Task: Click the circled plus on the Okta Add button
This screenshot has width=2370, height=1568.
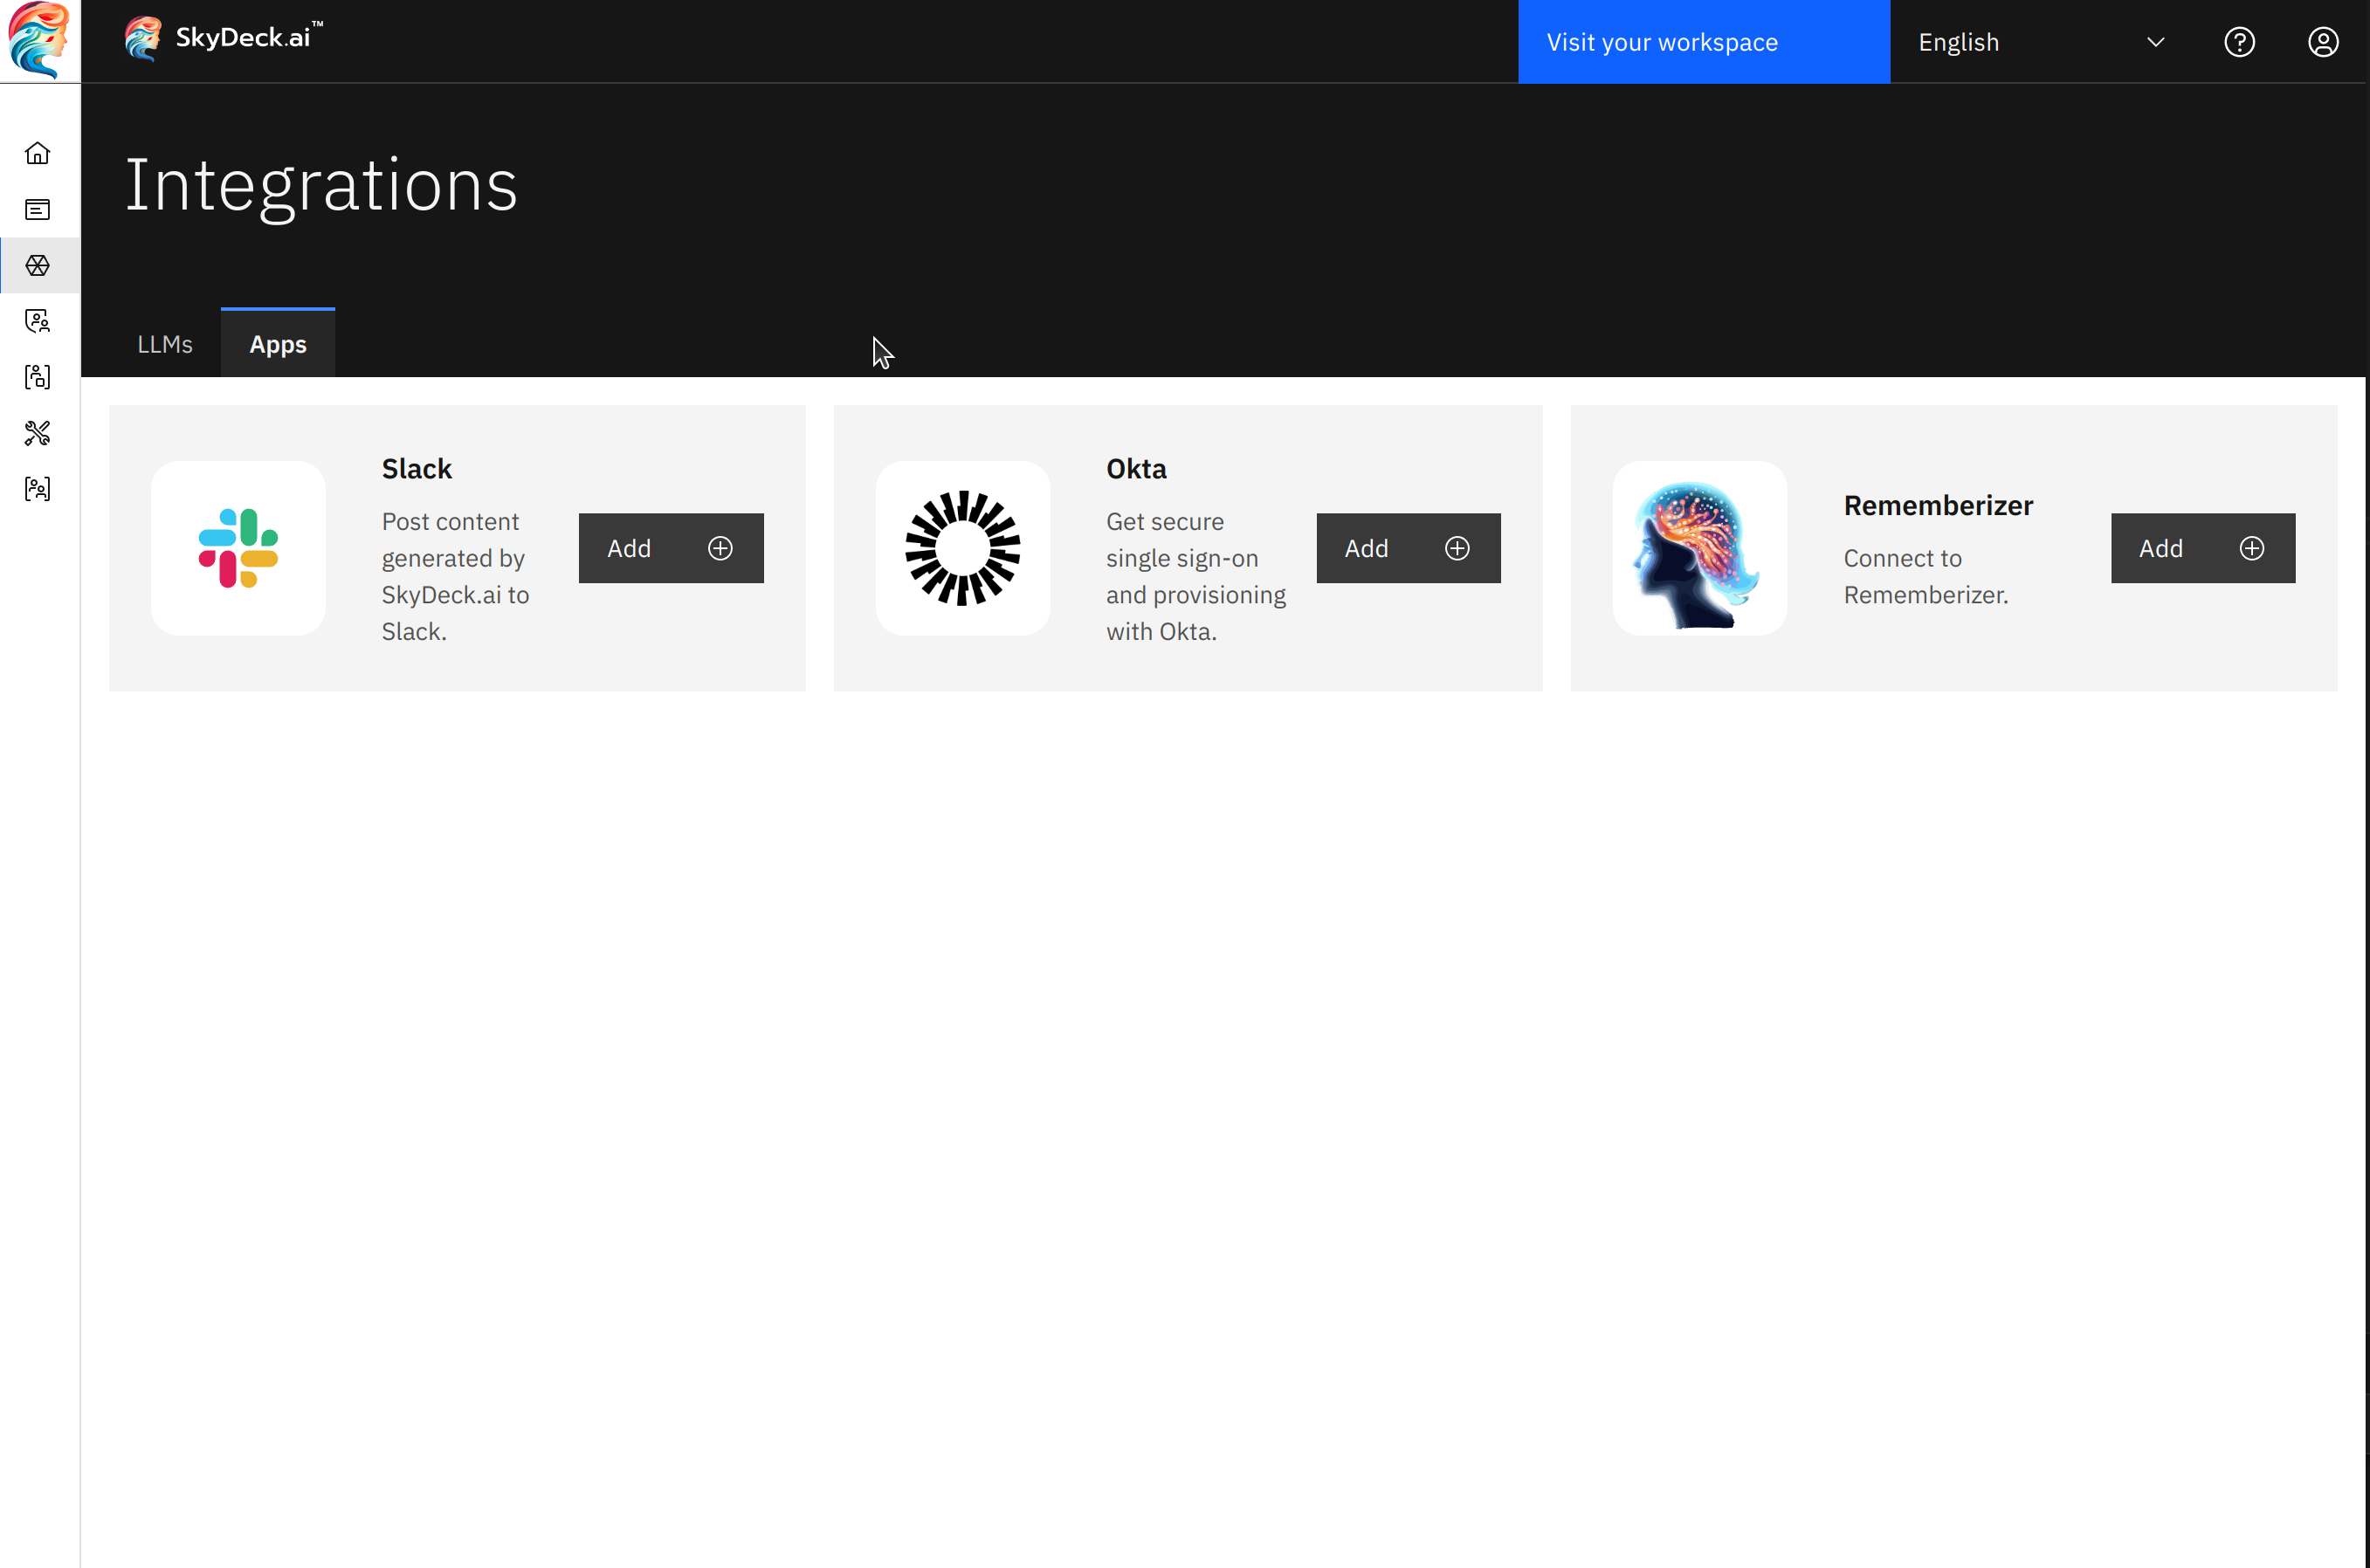Action: coord(1457,548)
